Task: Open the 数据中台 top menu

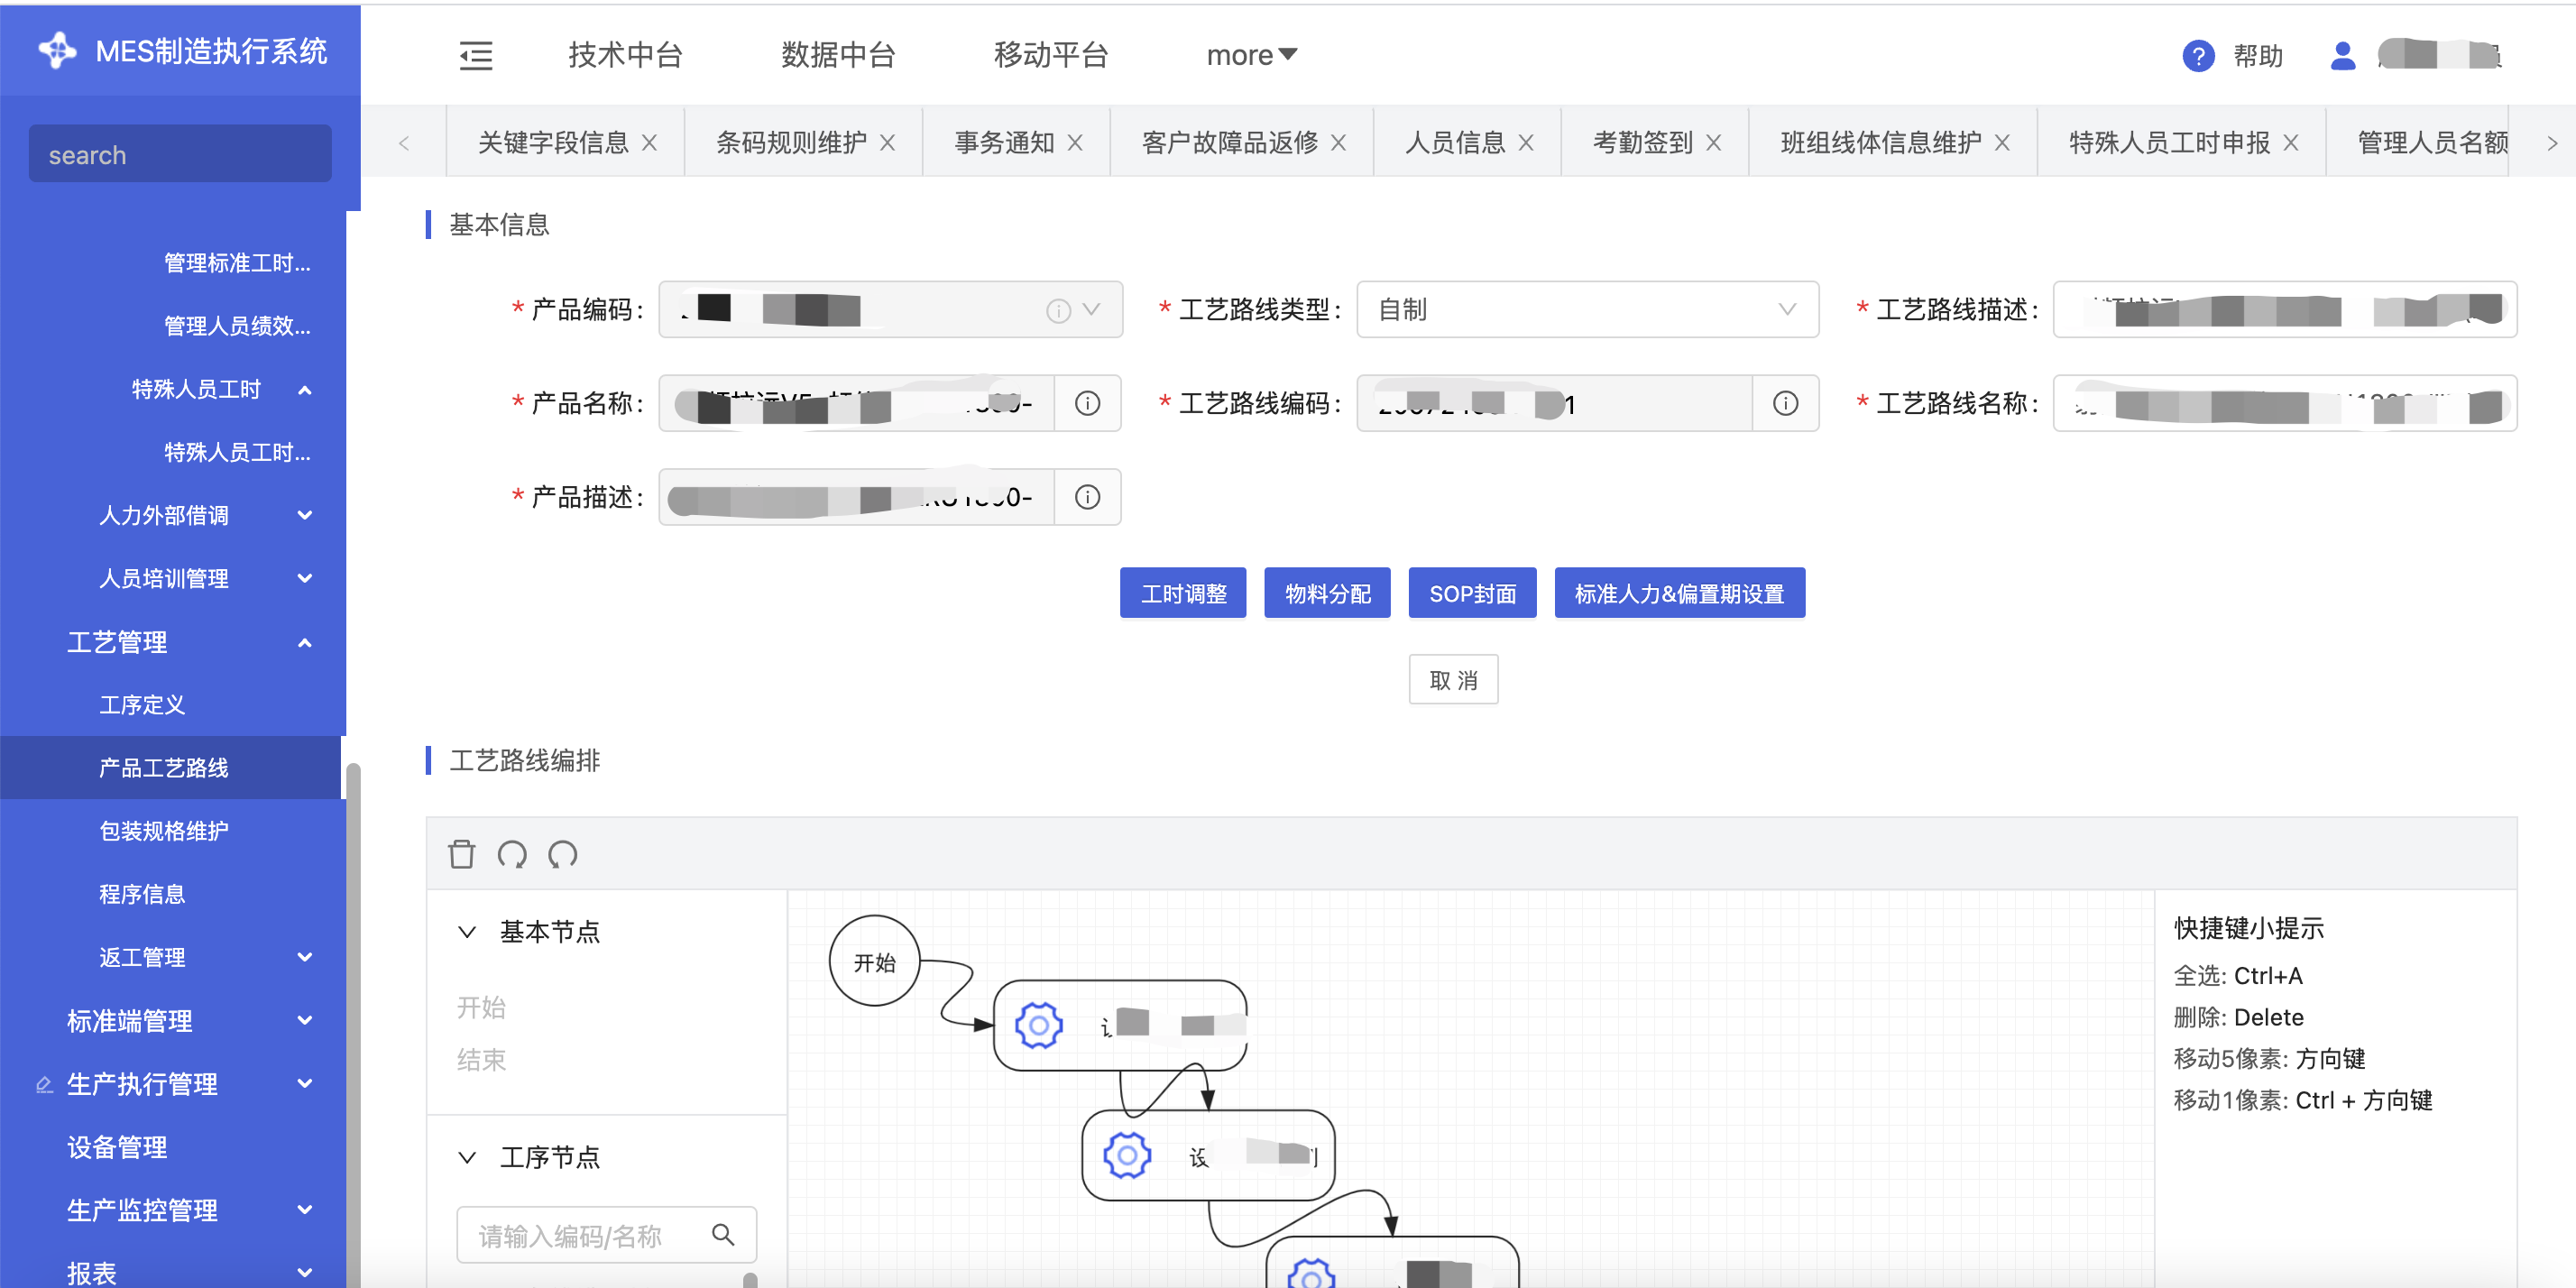Action: point(837,56)
